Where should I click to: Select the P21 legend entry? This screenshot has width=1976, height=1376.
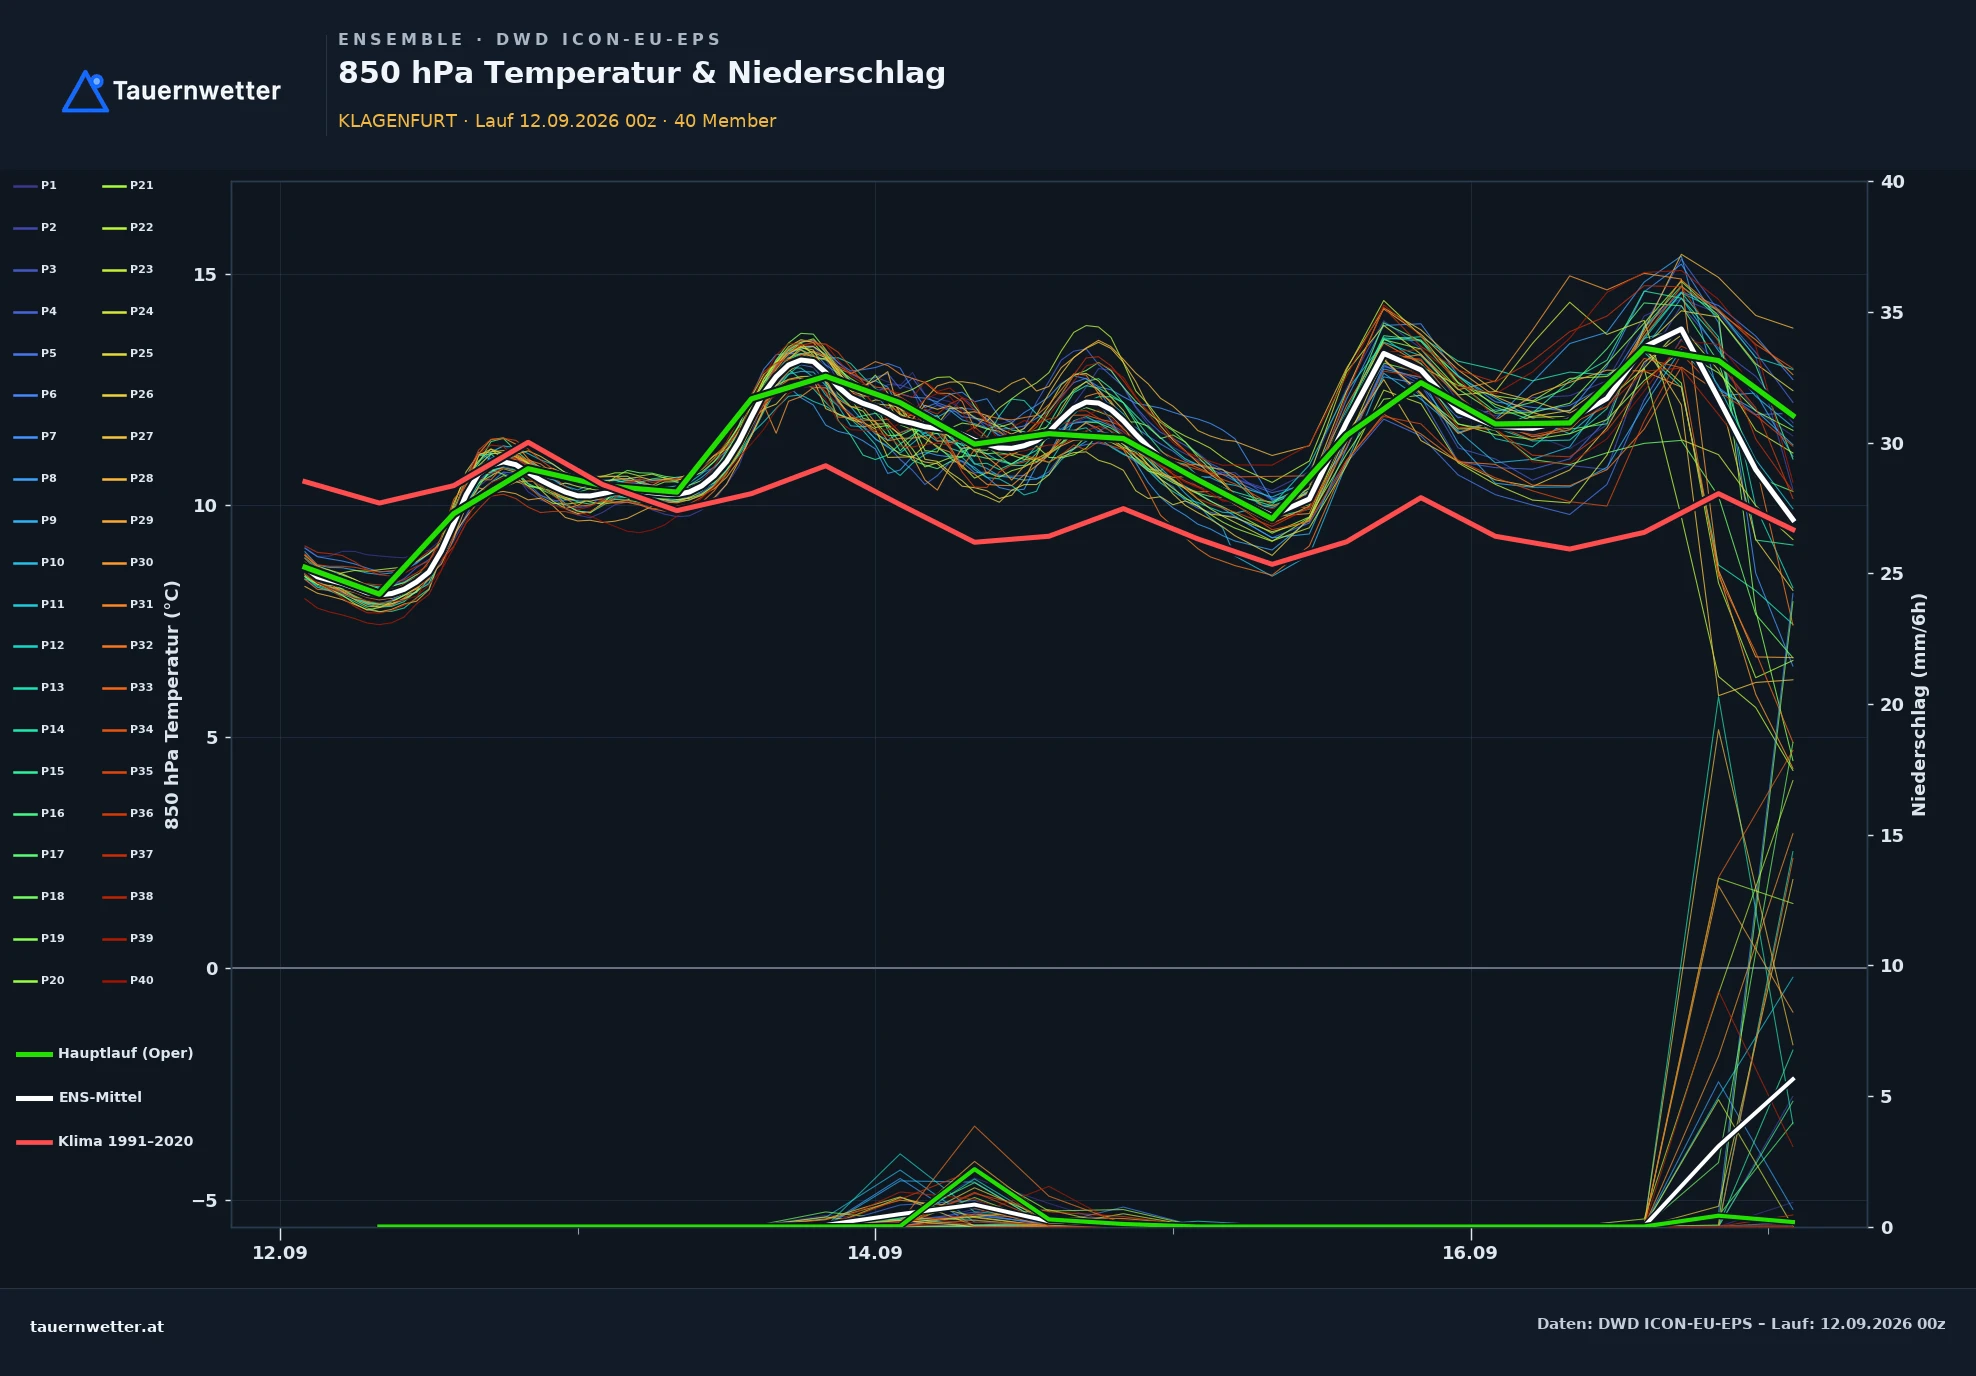click(128, 186)
